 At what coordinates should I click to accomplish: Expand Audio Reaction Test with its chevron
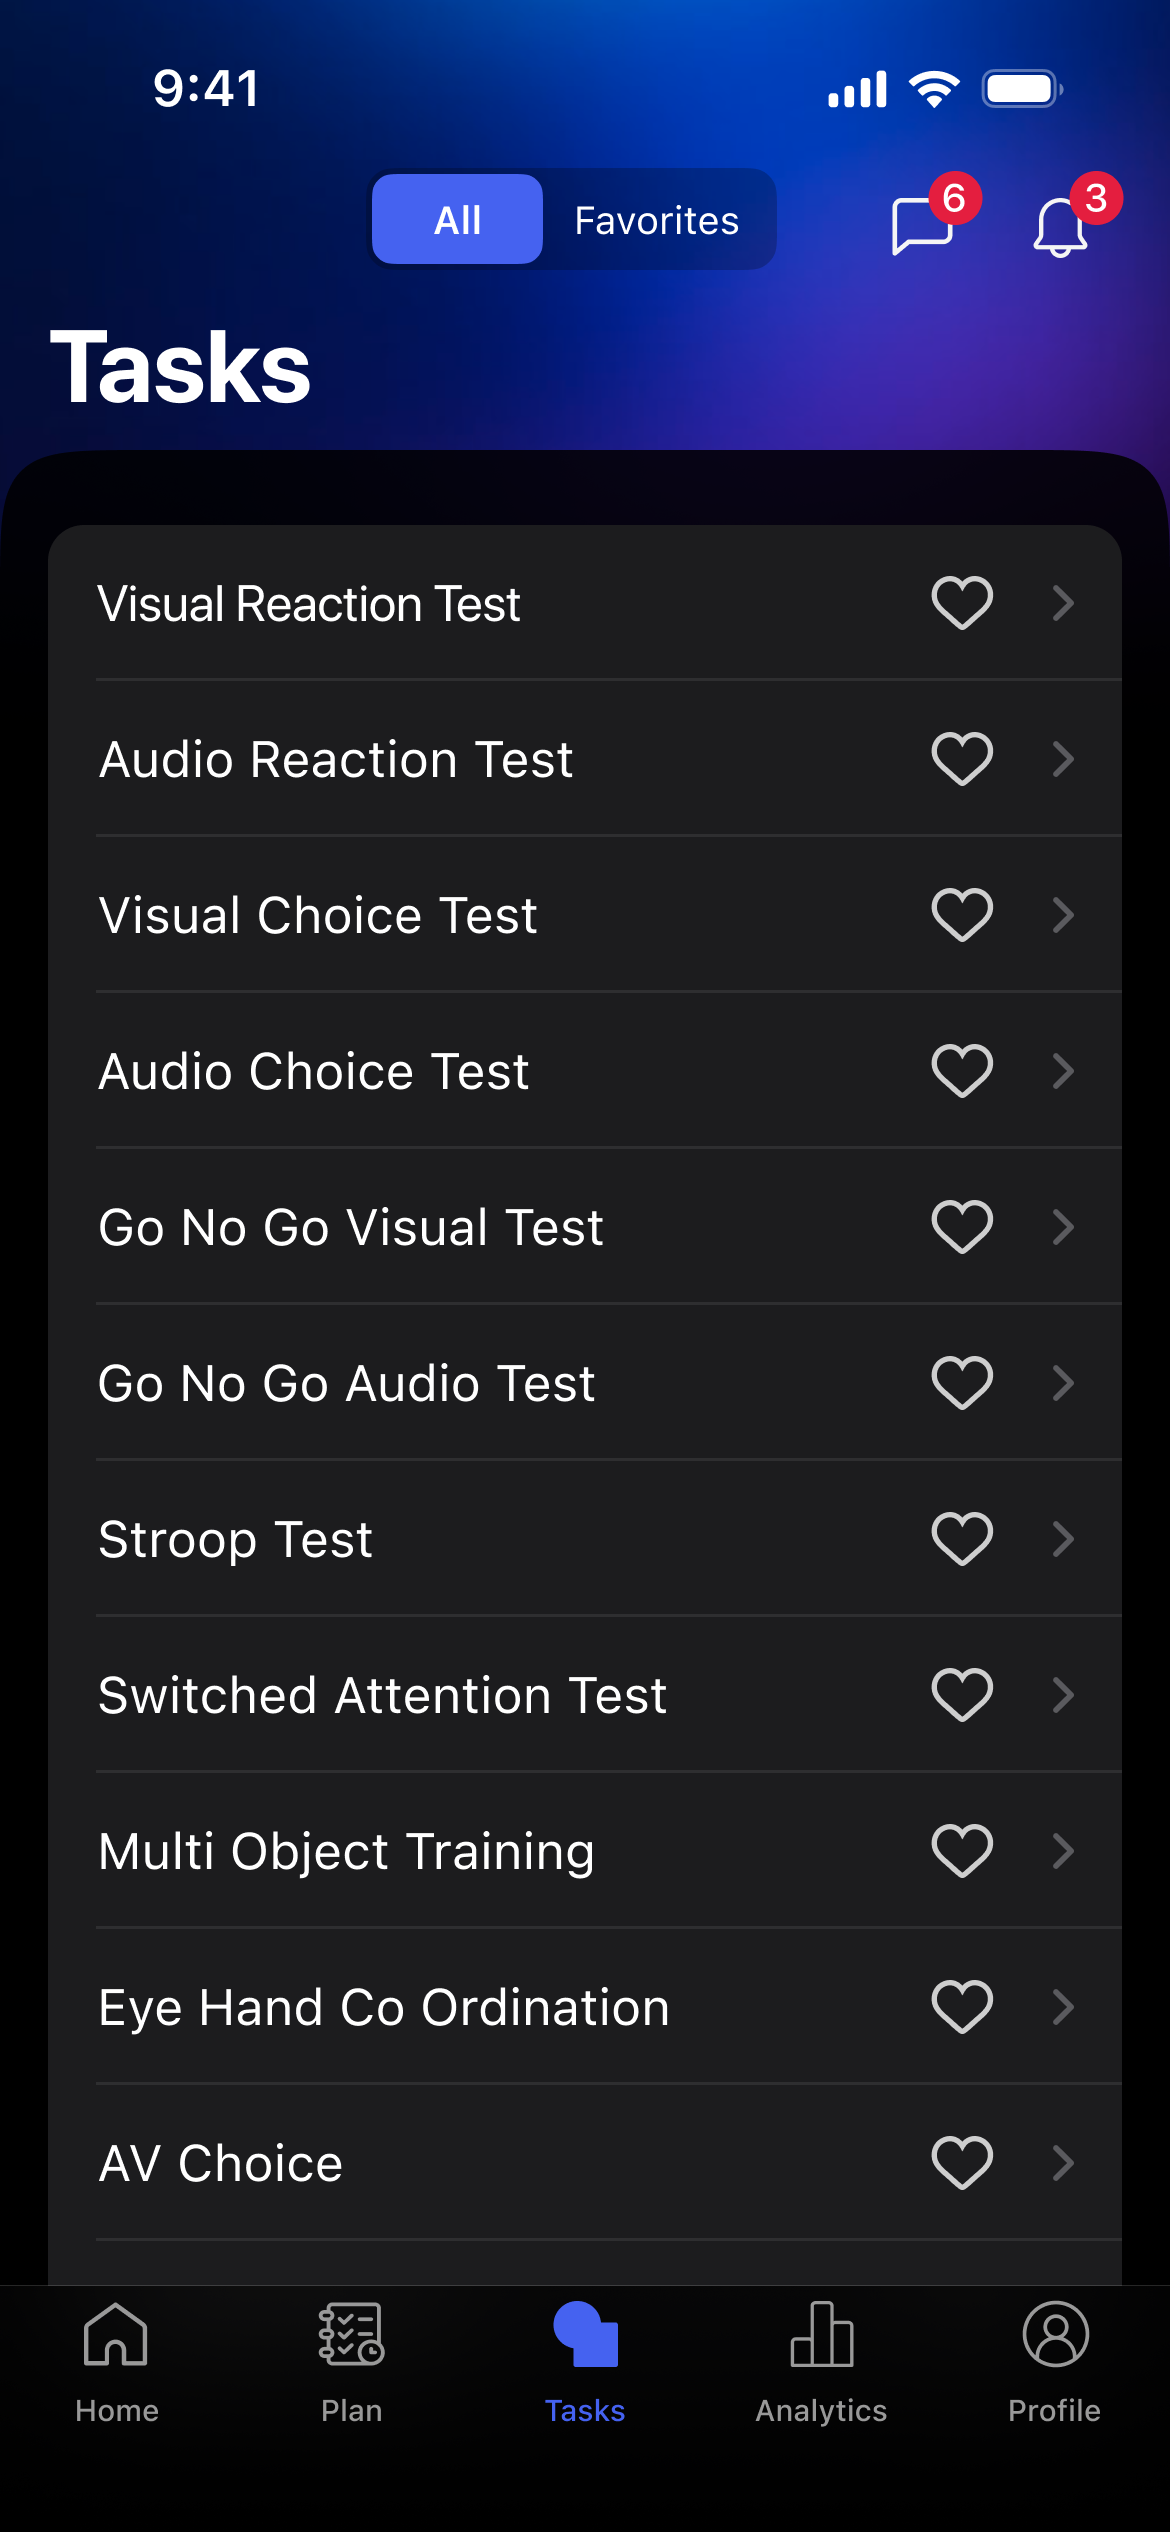1063,759
